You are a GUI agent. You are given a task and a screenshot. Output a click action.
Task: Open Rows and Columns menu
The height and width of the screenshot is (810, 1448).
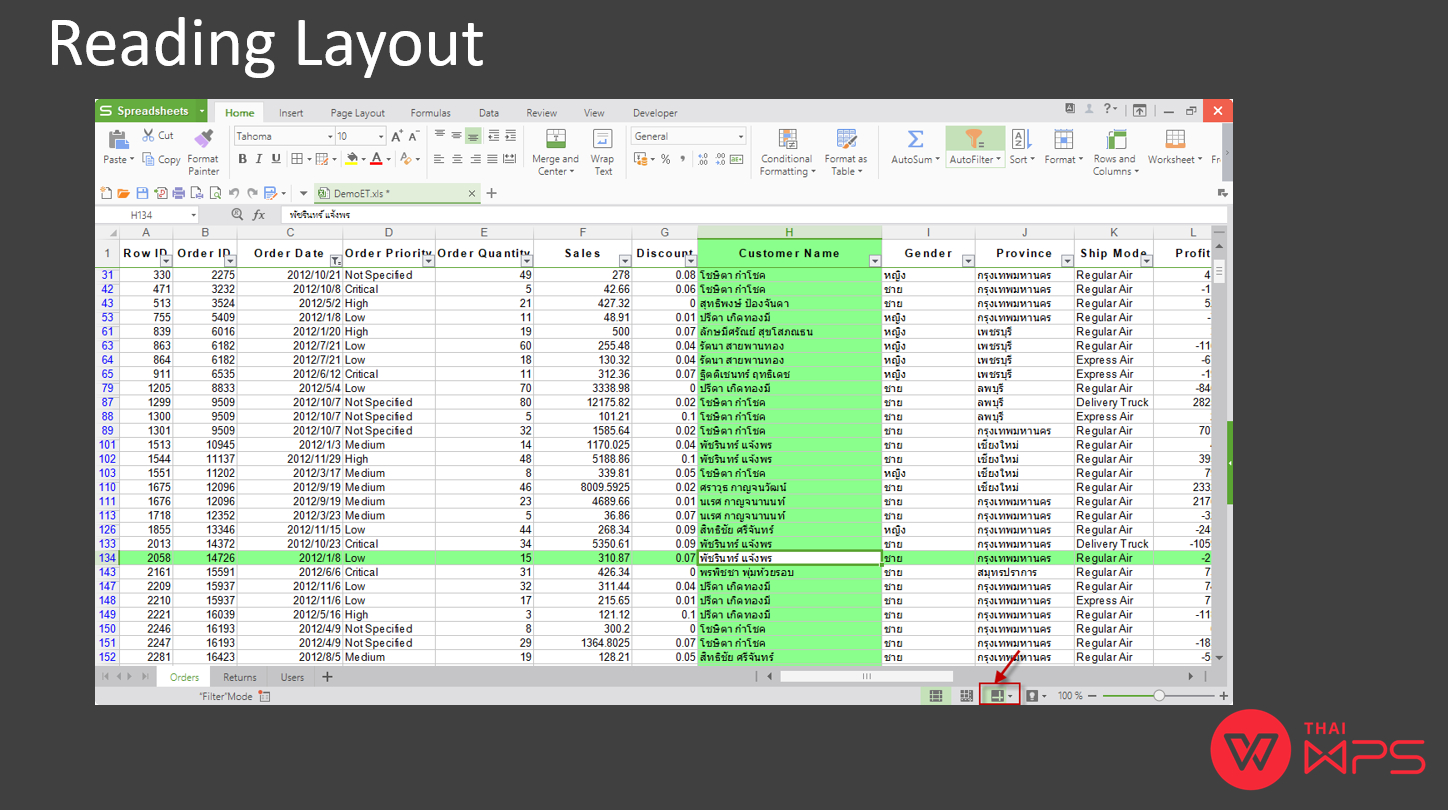(1114, 152)
